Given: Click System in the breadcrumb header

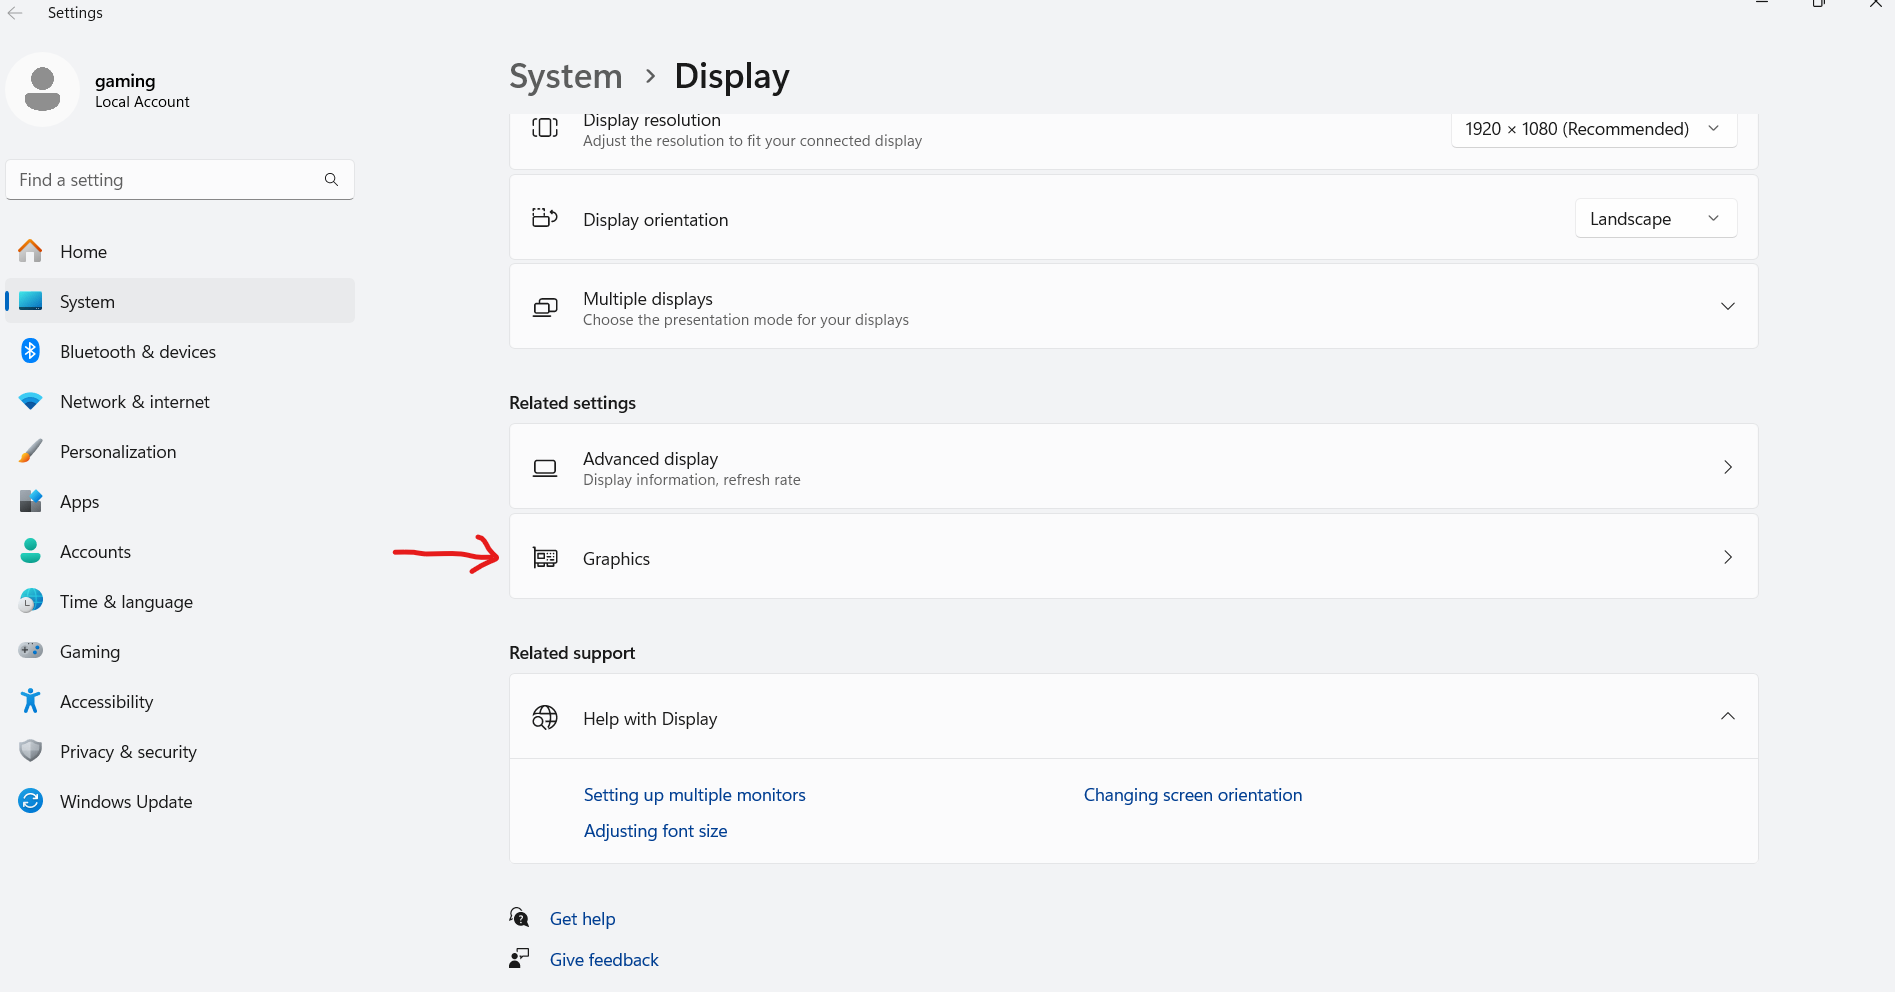Looking at the screenshot, I should click(x=565, y=77).
